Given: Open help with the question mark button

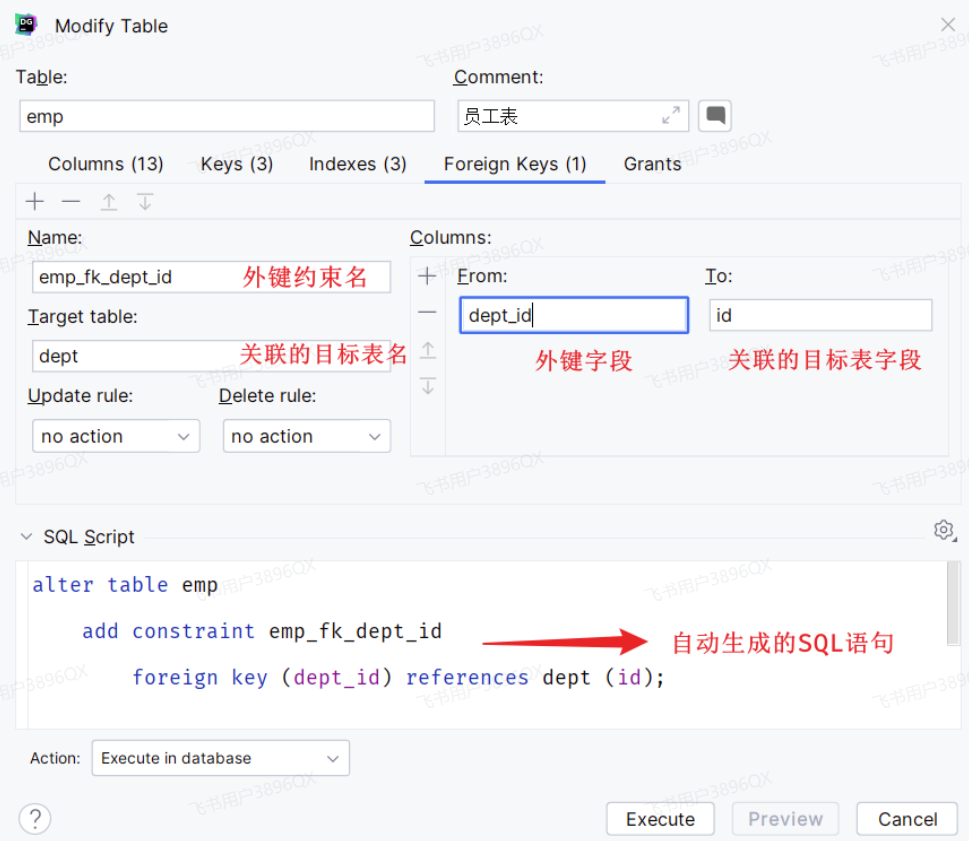Looking at the screenshot, I should coord(35,819).
